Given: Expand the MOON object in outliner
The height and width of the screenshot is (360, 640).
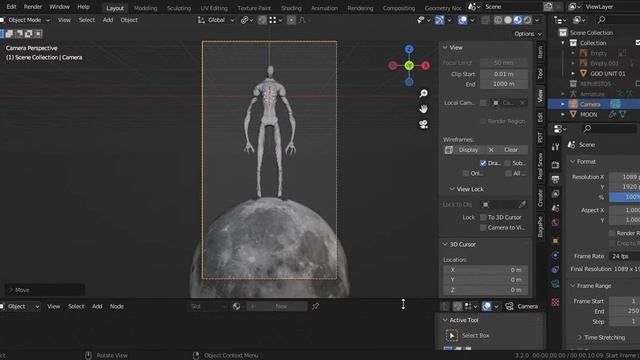Looking at the screenshot, I should tap(563, 115).
